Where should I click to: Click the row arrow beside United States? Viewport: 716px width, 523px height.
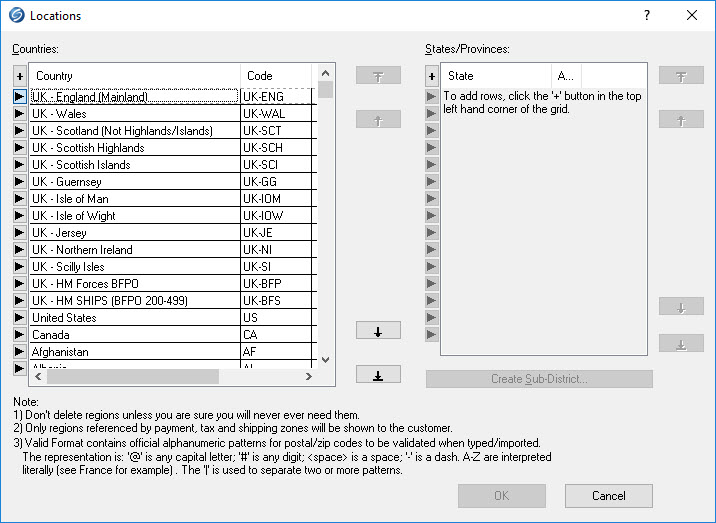(x=20, y=318)
